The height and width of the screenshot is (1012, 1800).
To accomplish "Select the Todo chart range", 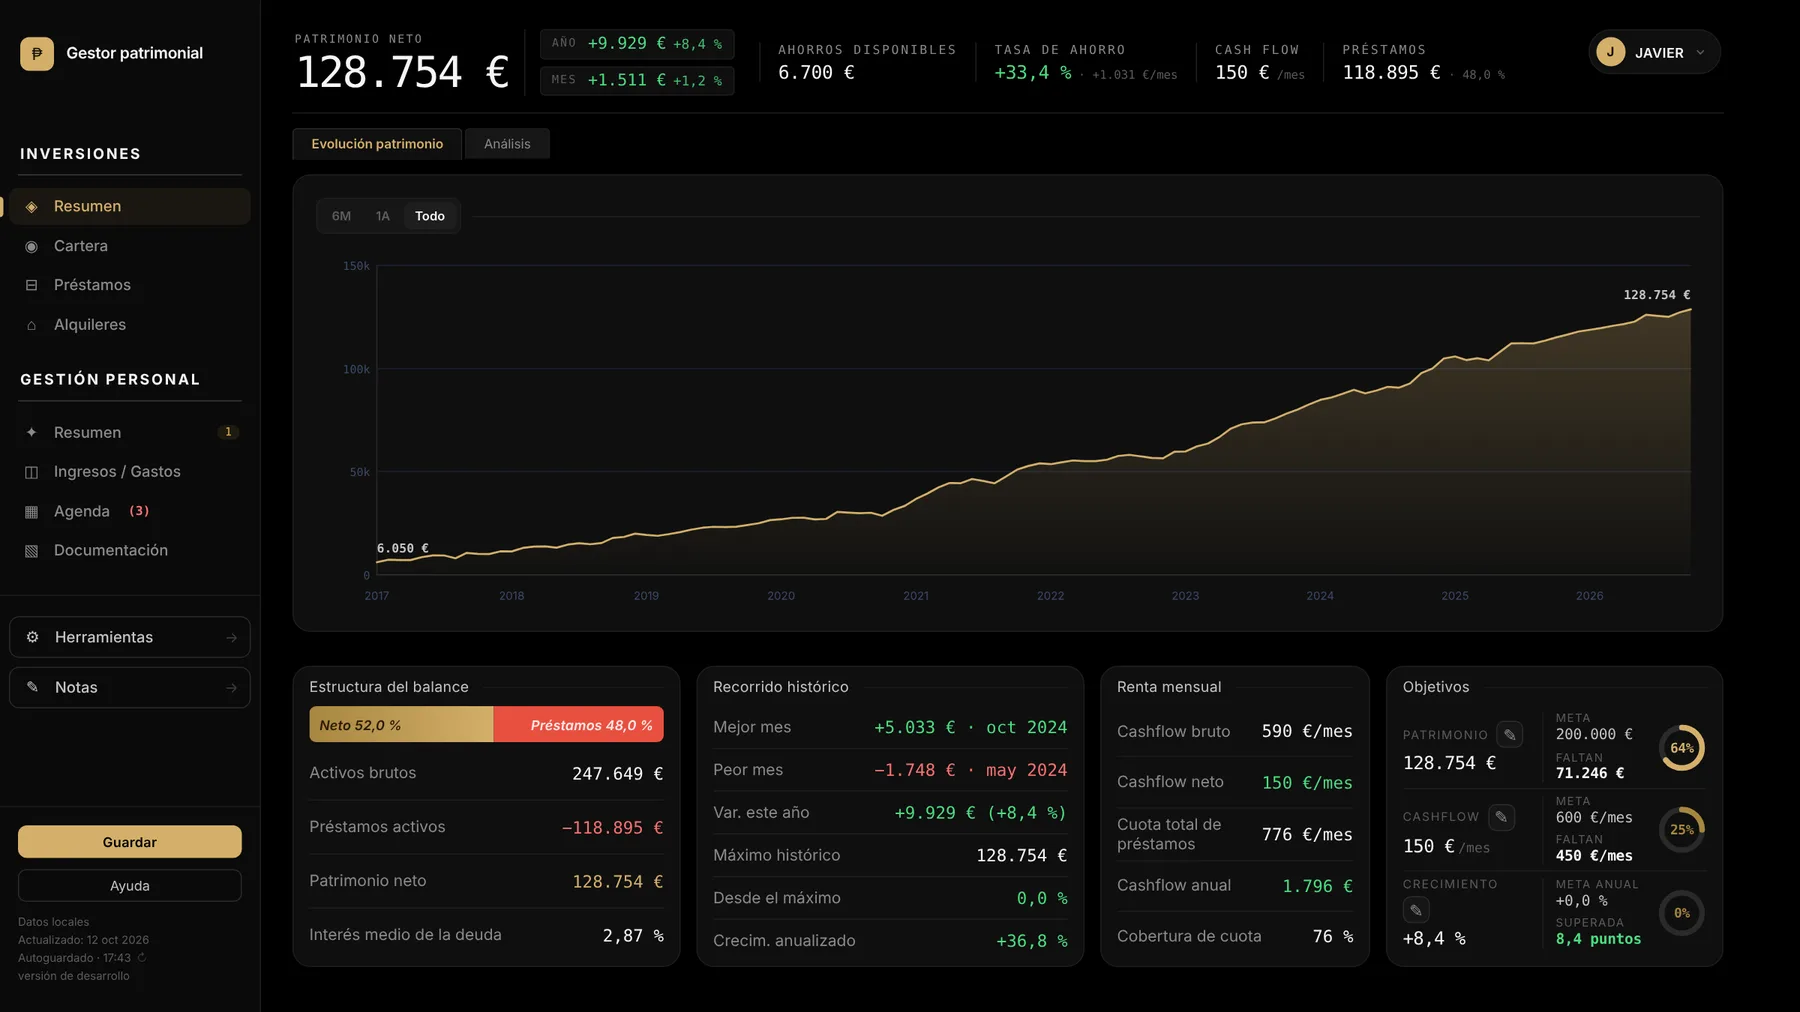I will (430, 216).
